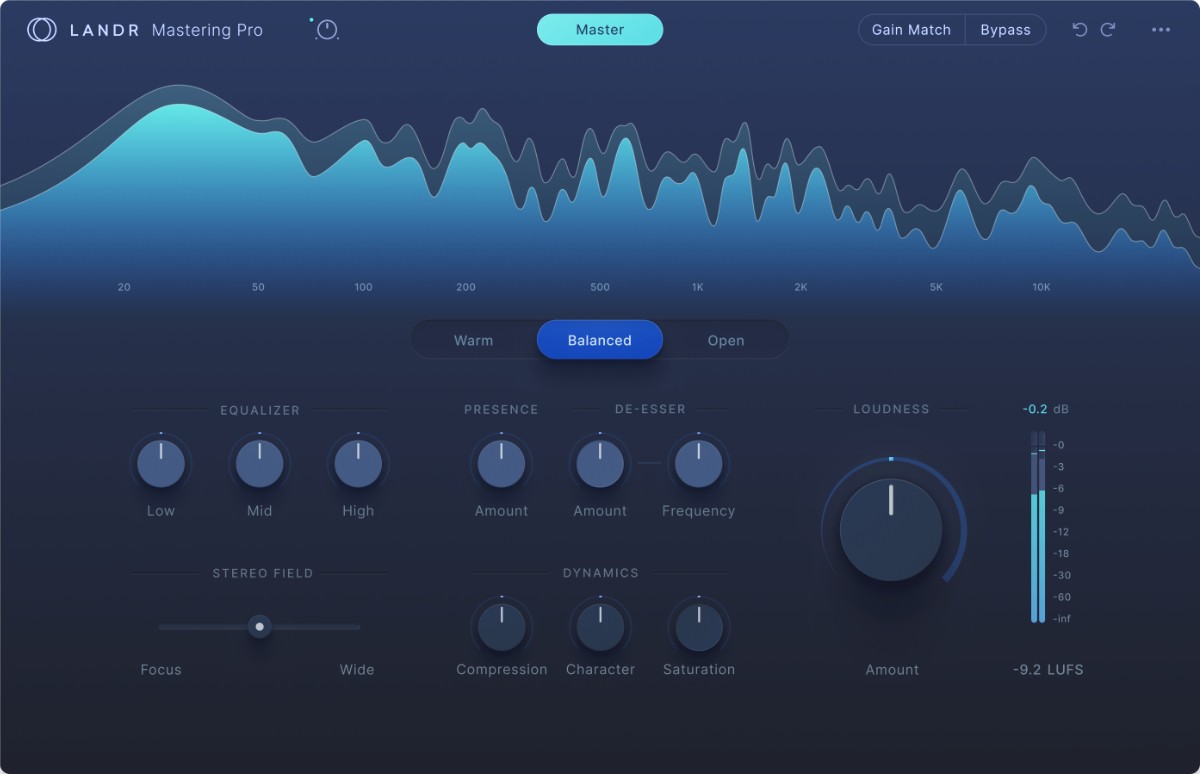Screen dimensions: 1200x774
Task: Click the Compression knob
Action: [x=501, y=621]
